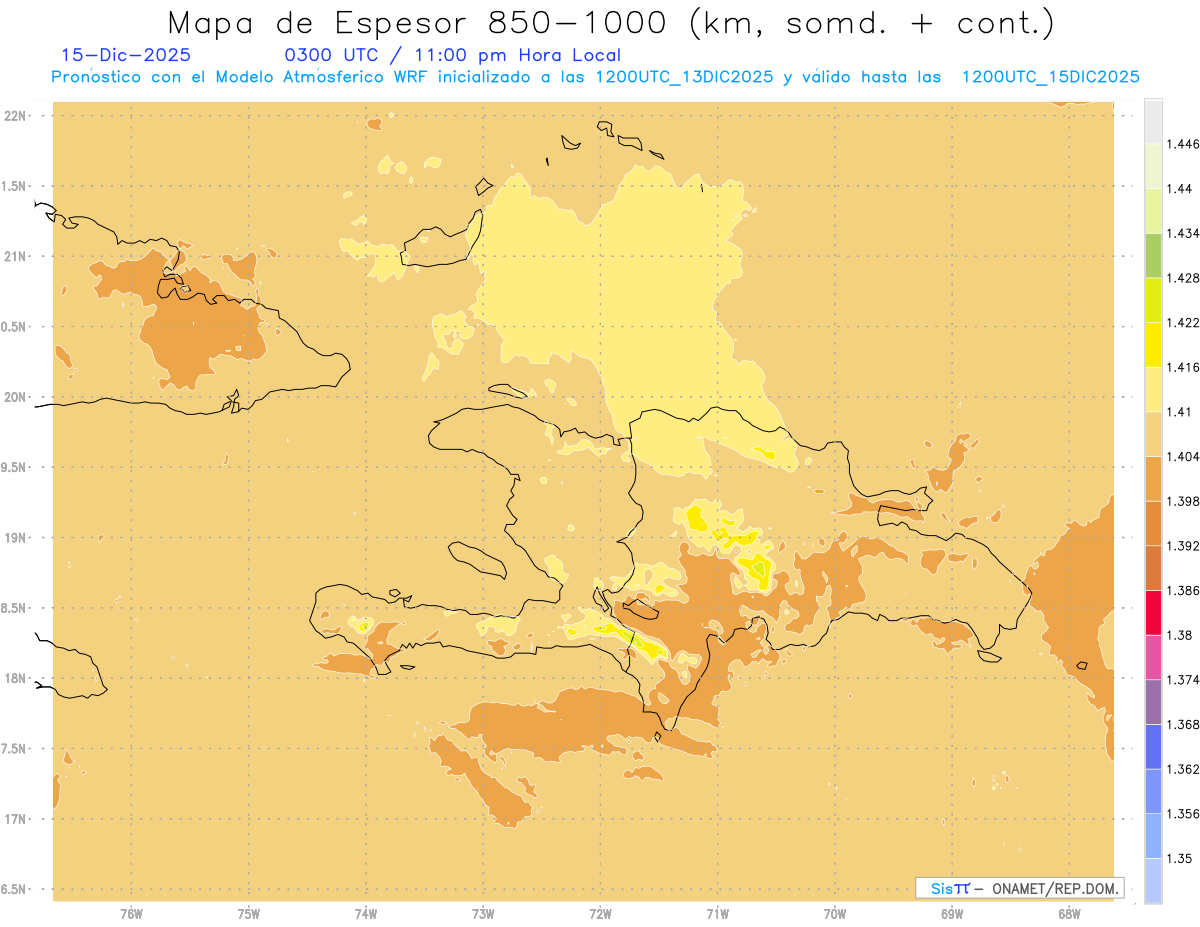Click the time label '0300 UTC / 11:00 pm Hora Local'
Viewport: 1200px width, 927px height.
coord(453,56)
